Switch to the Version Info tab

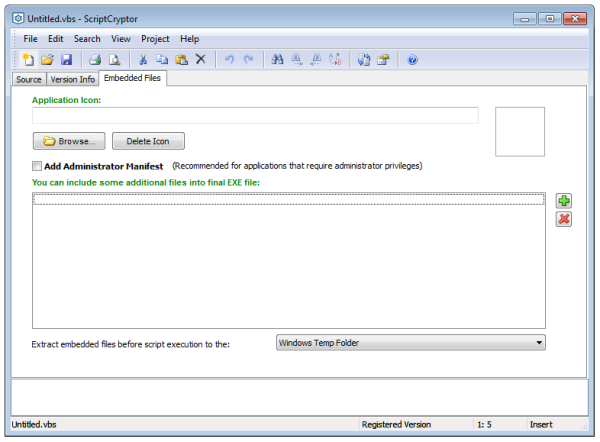(73, 79)
